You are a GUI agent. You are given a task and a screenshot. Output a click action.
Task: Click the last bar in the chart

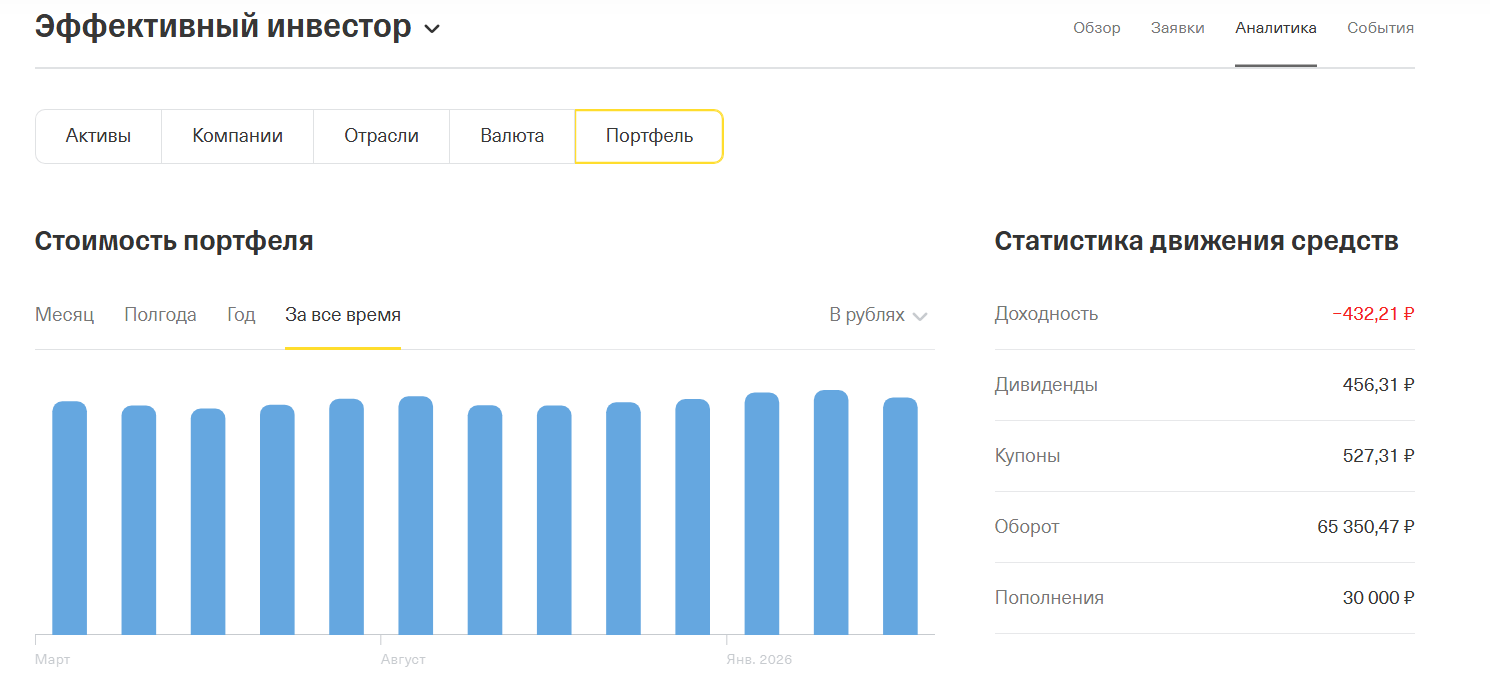pyautogui.click(x=900, y=516)
